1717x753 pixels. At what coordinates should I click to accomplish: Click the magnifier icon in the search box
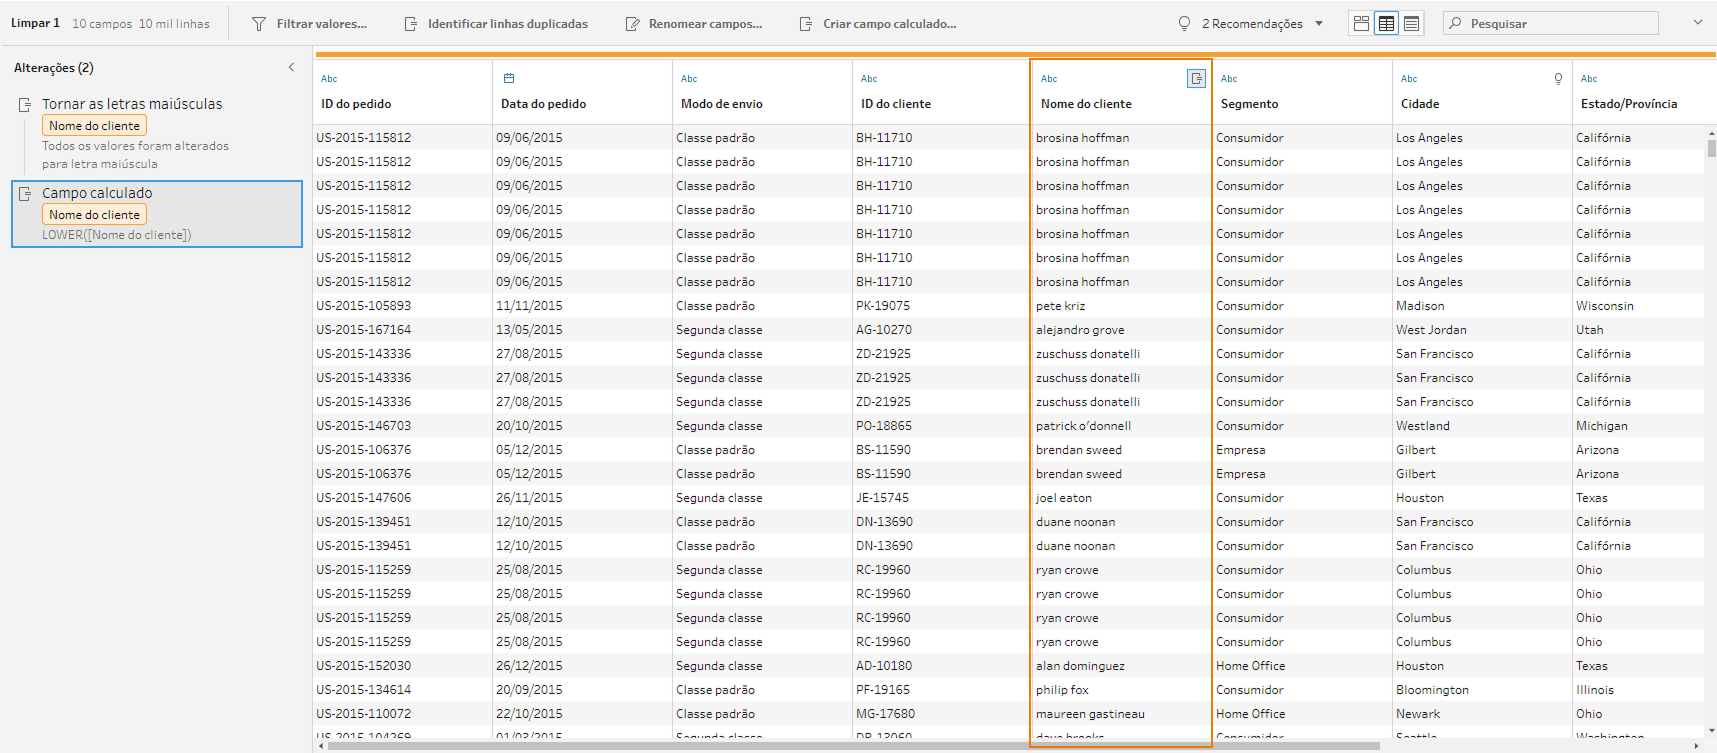[x=1456, y=23]
